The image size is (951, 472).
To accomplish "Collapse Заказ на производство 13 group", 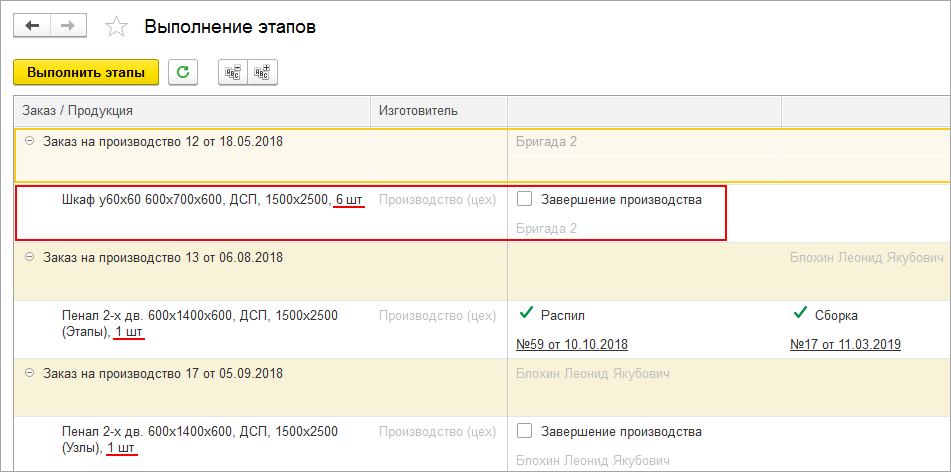I will coord(29,257).
